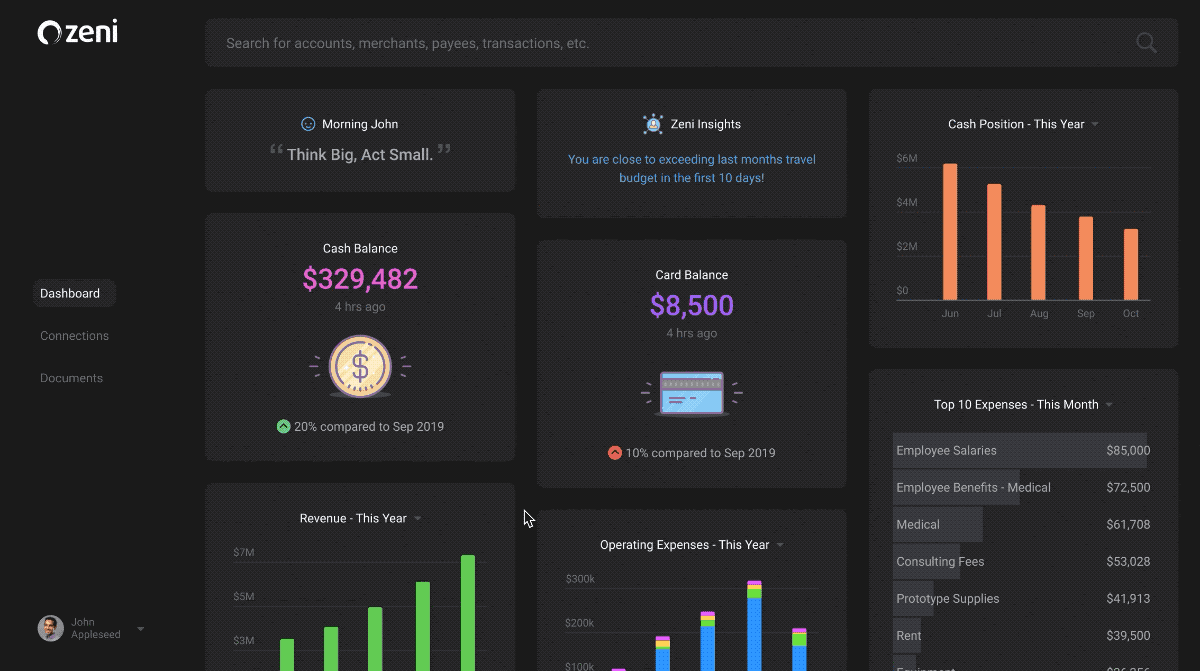The width and height of the screenshot is (1200, 671).
Task: Click inside the search input field
Action: (600, 43)
